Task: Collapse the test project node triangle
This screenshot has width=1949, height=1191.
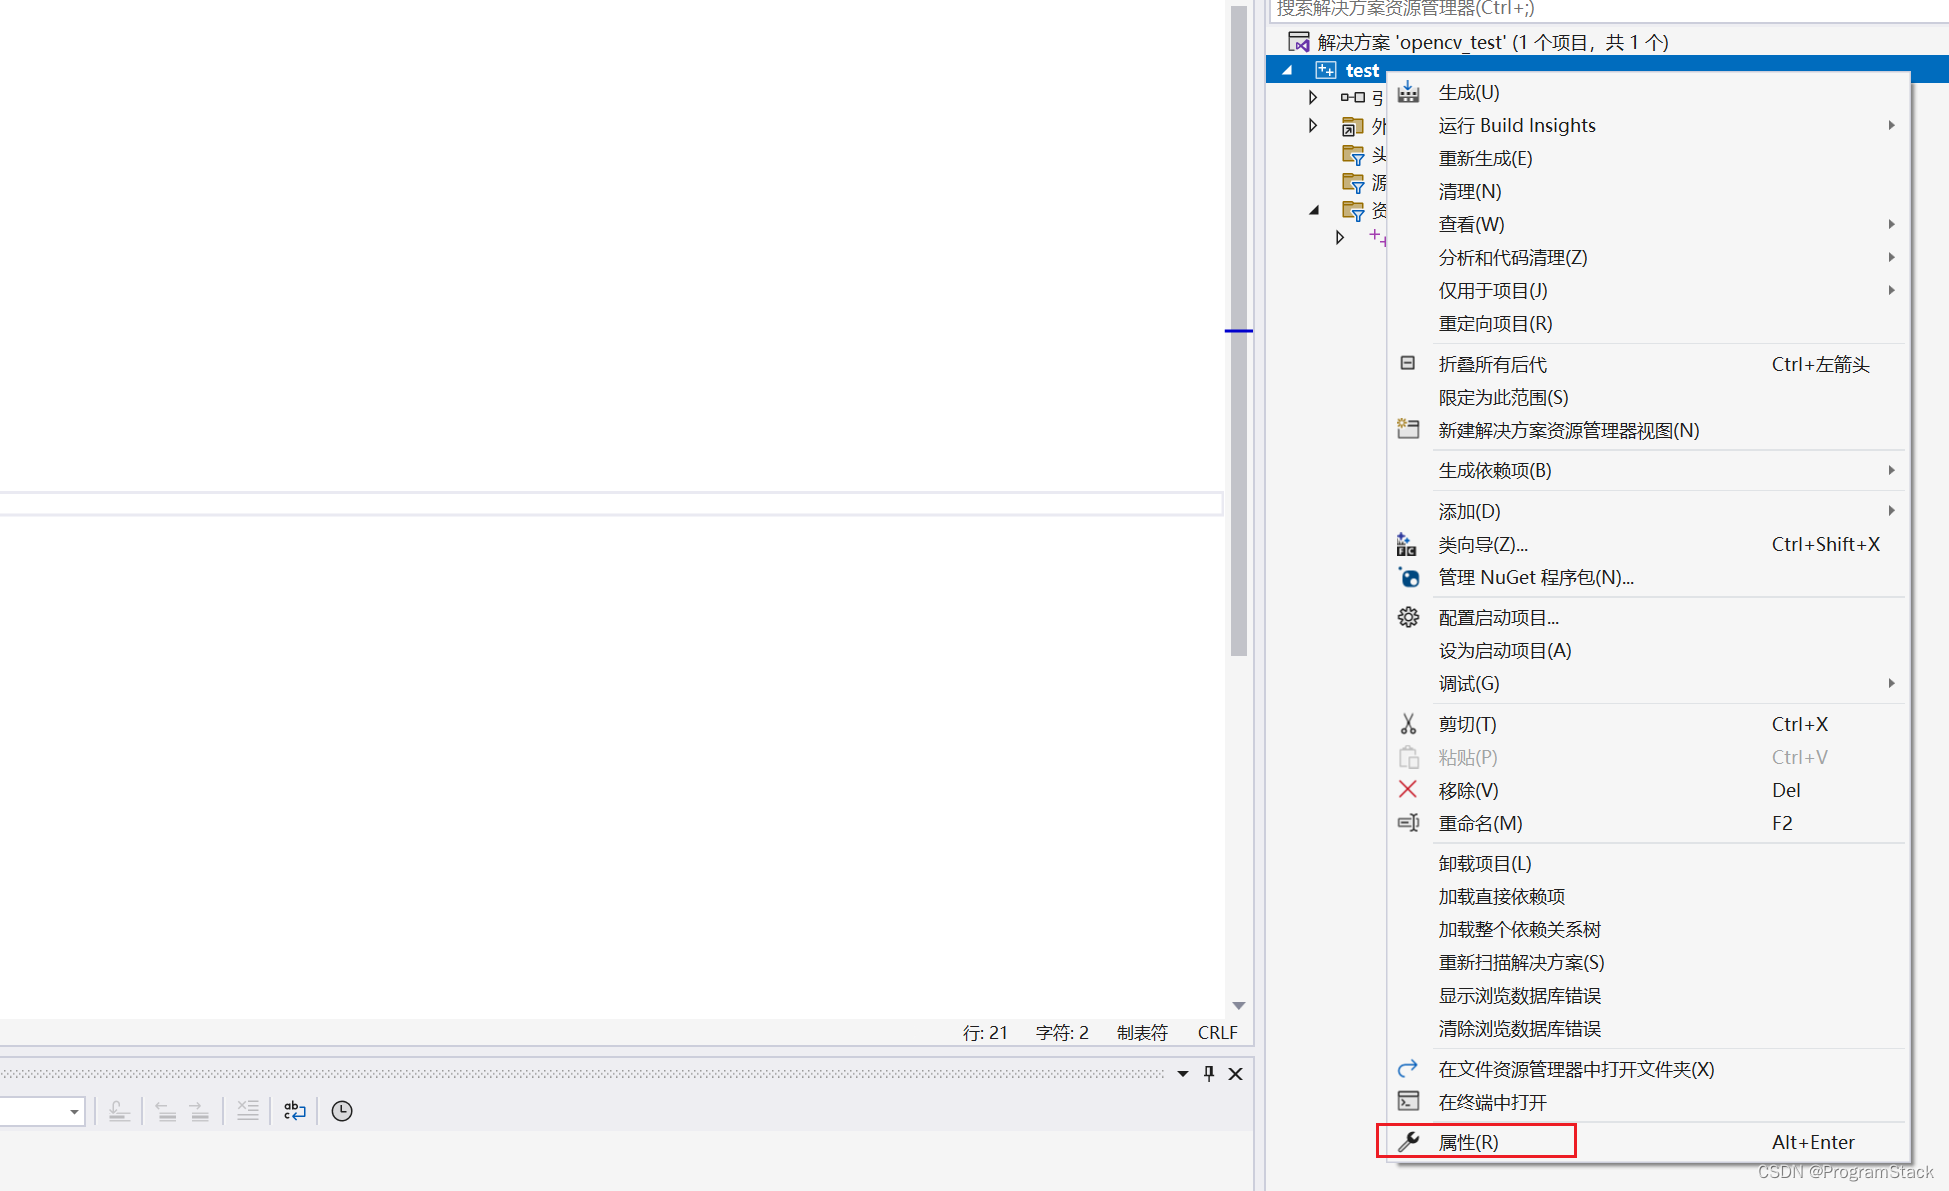Action: [x=1287, y=70]
